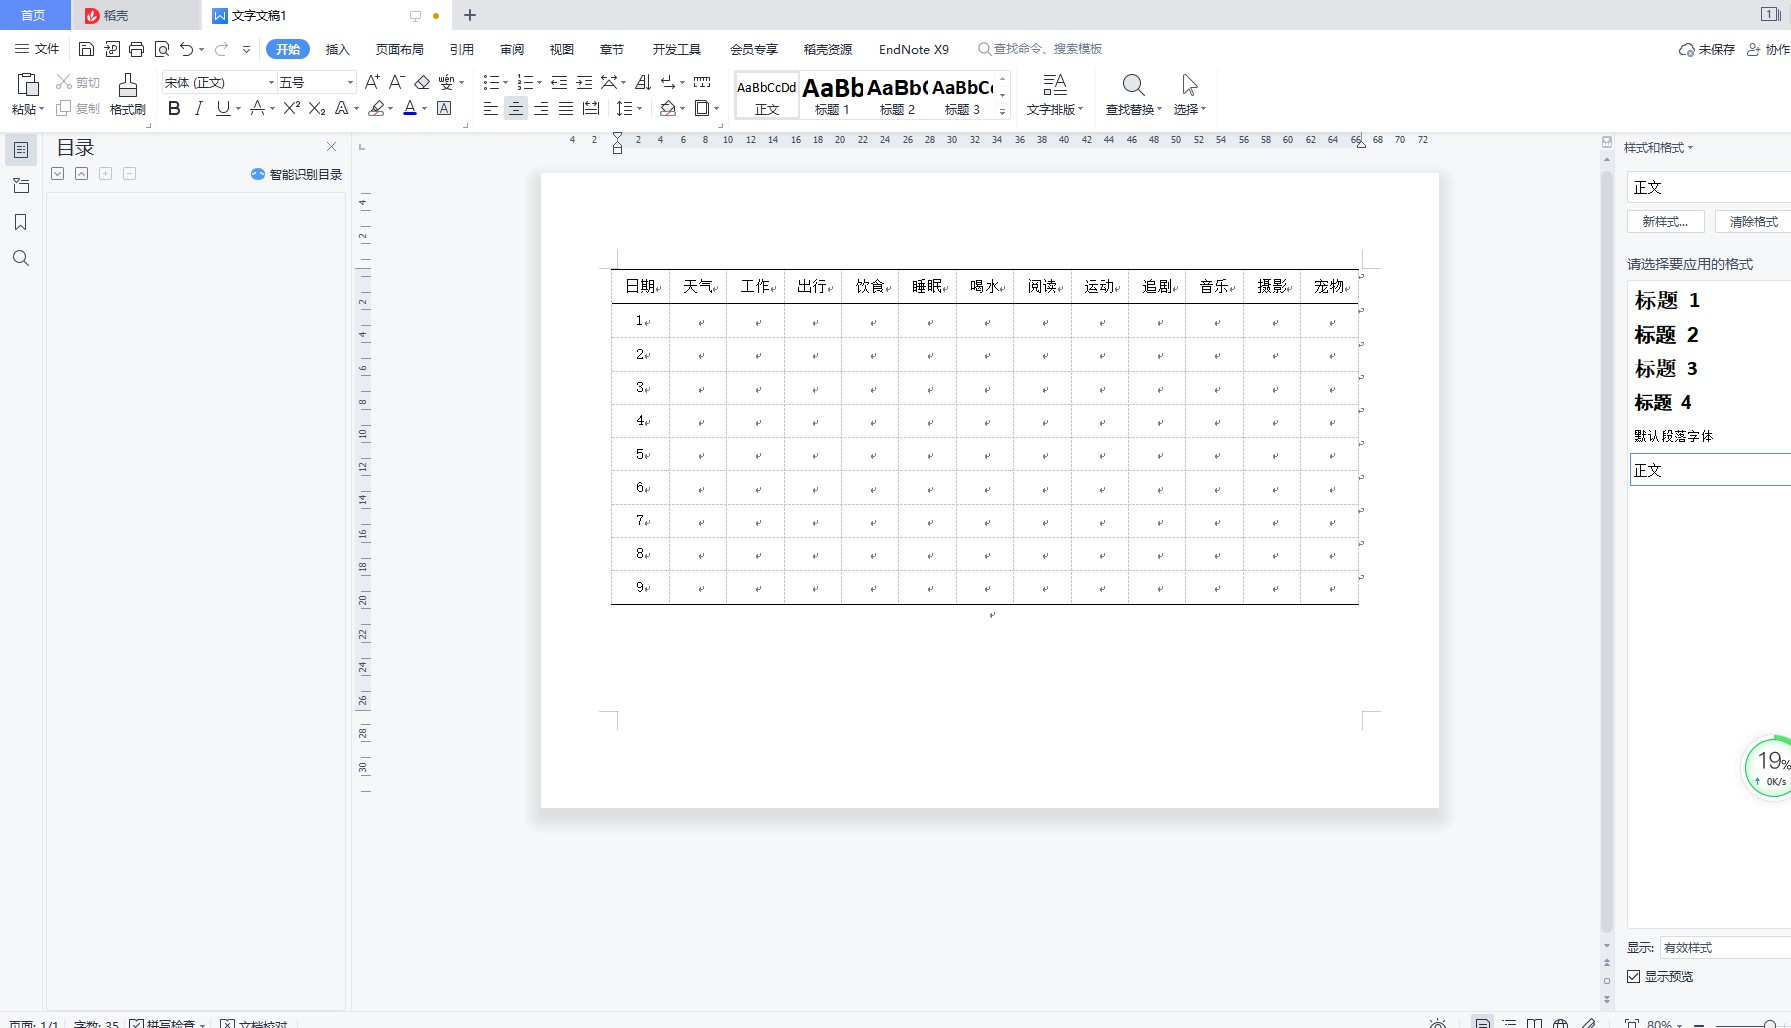Increase font size with A+ icon

[372, 82]
